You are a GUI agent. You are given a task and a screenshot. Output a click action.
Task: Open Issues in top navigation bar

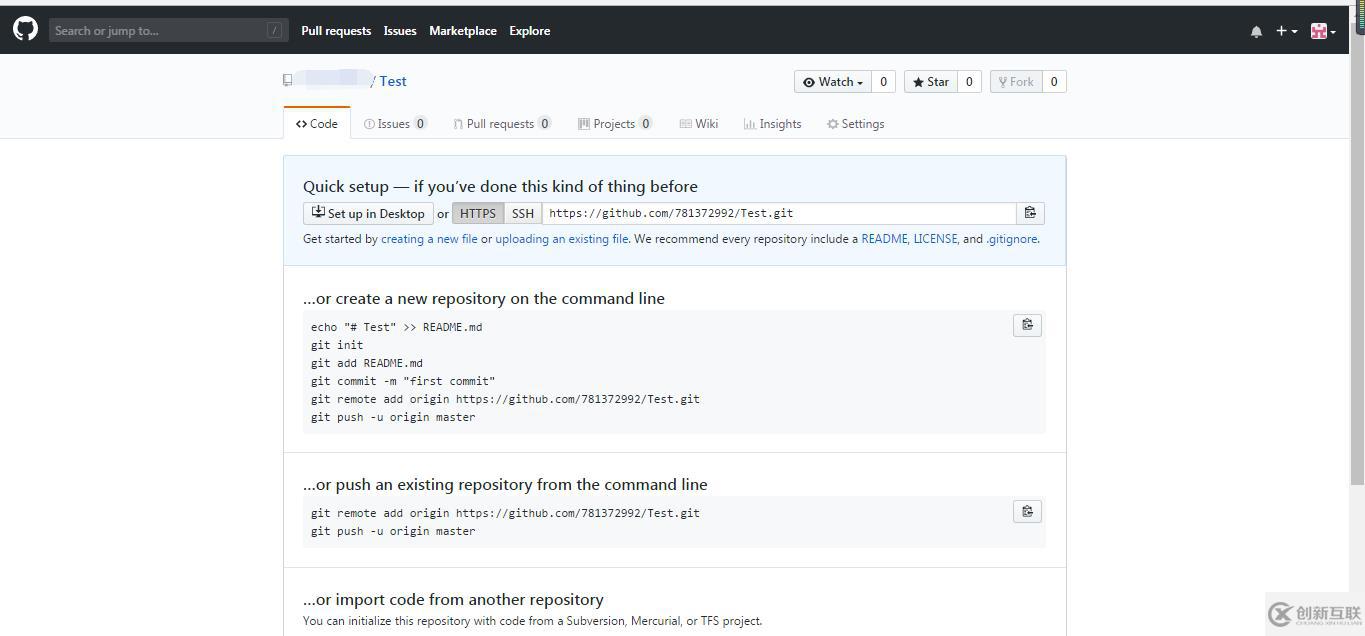pyautogui.click(x=400, y=31)
